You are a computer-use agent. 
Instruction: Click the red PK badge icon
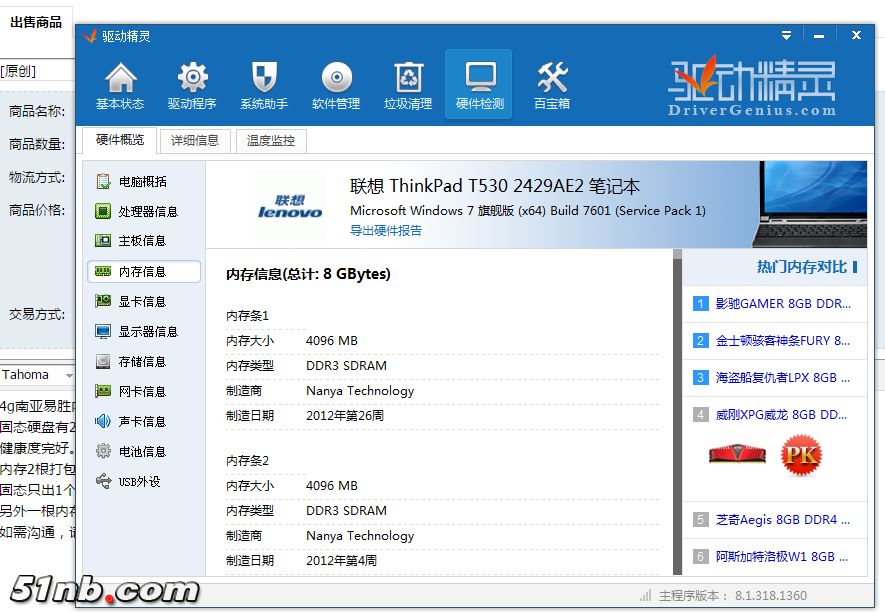(801, 455)
